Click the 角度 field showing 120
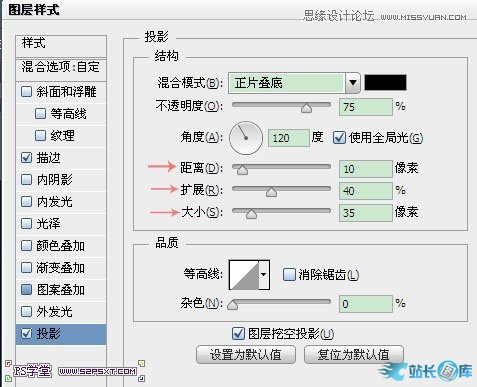The height and width of the screenshot is (387, 477). pos(289,138)
